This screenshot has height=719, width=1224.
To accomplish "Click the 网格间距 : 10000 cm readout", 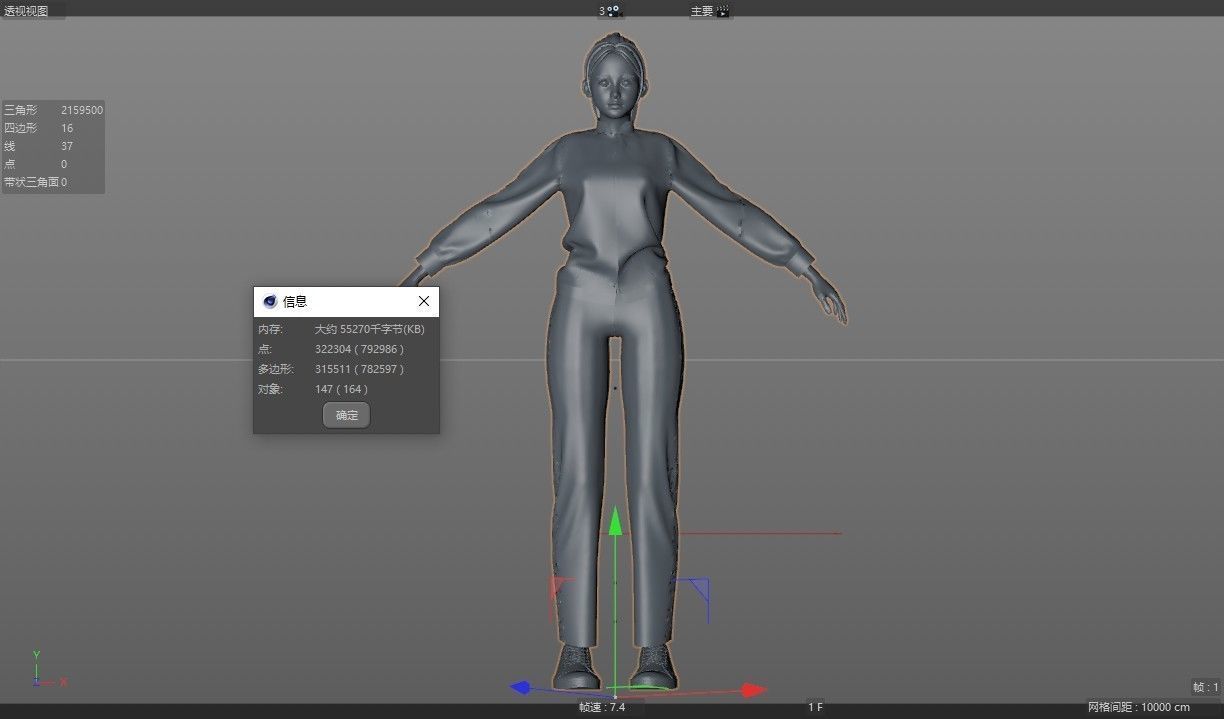I will pyautogui.click(x=1139, y=707).
